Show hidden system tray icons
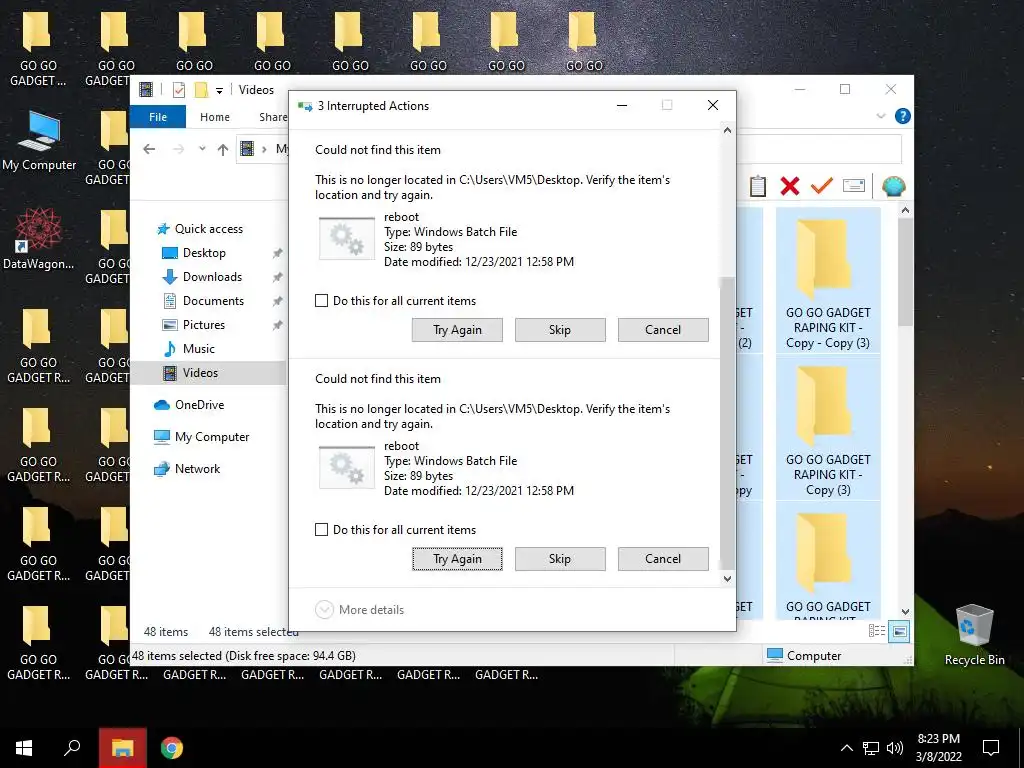 846,748
